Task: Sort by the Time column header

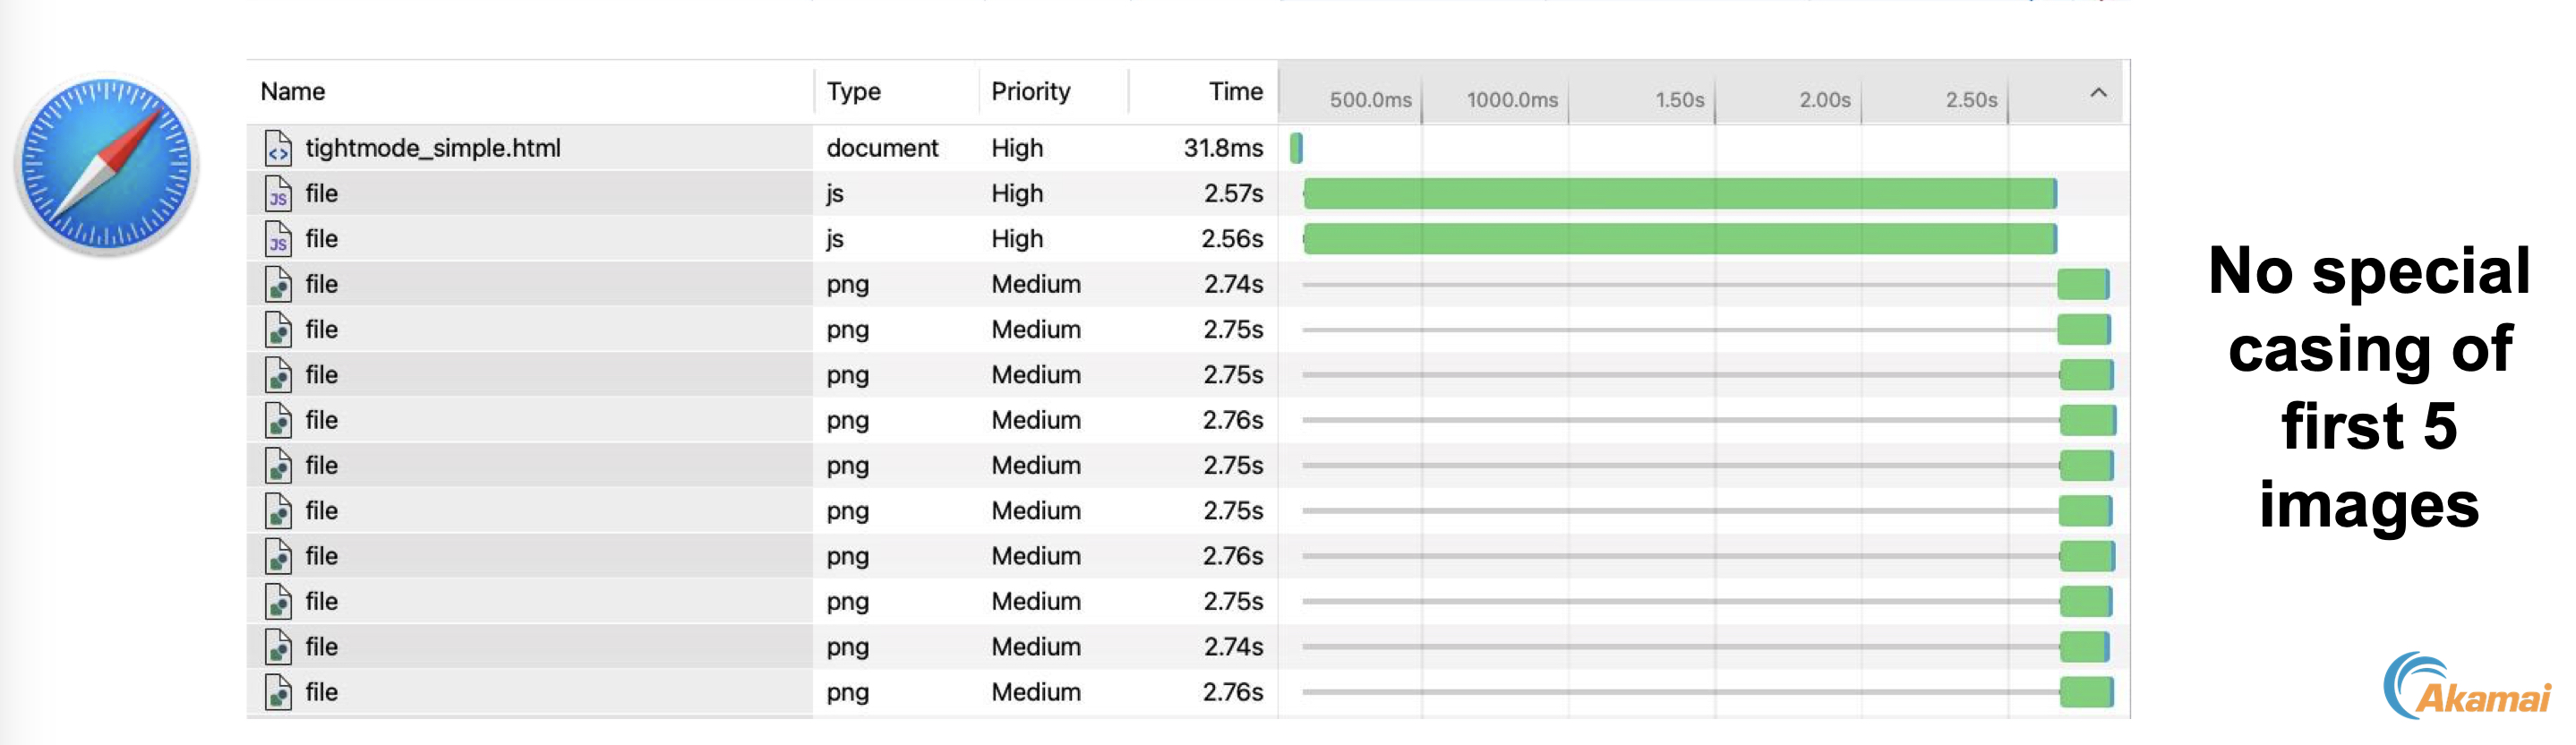Action: [x=1235, y=92]
